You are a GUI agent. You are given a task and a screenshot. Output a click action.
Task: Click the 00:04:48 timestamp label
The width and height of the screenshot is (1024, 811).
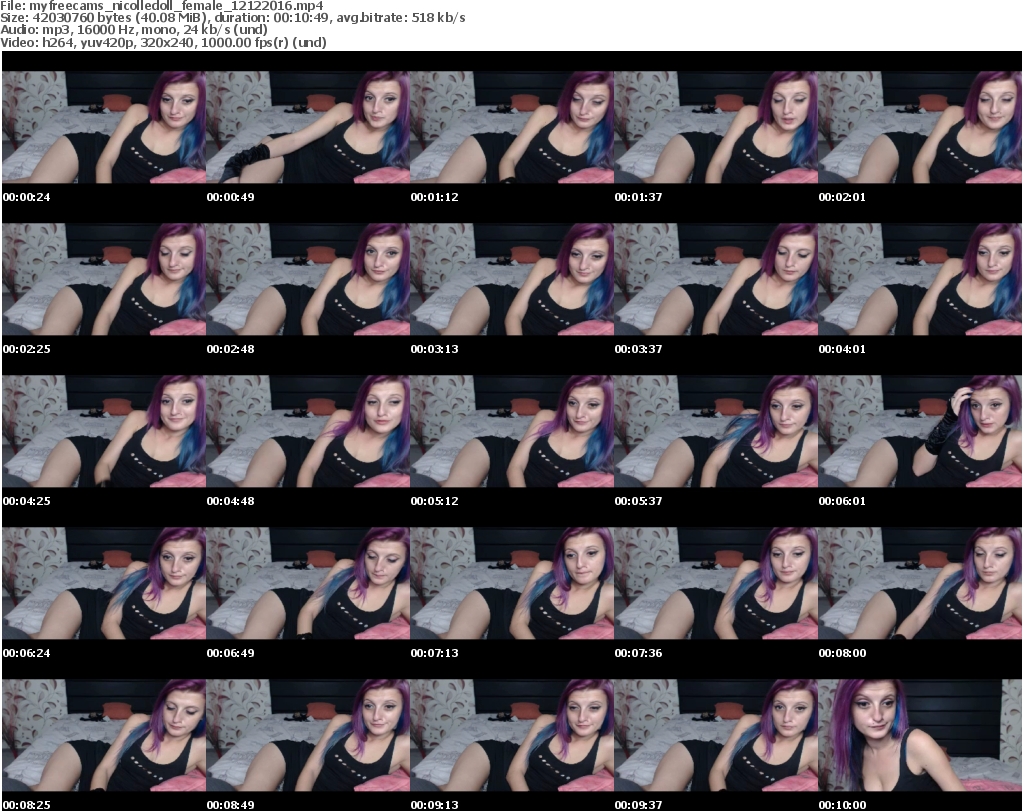(231, 501)
